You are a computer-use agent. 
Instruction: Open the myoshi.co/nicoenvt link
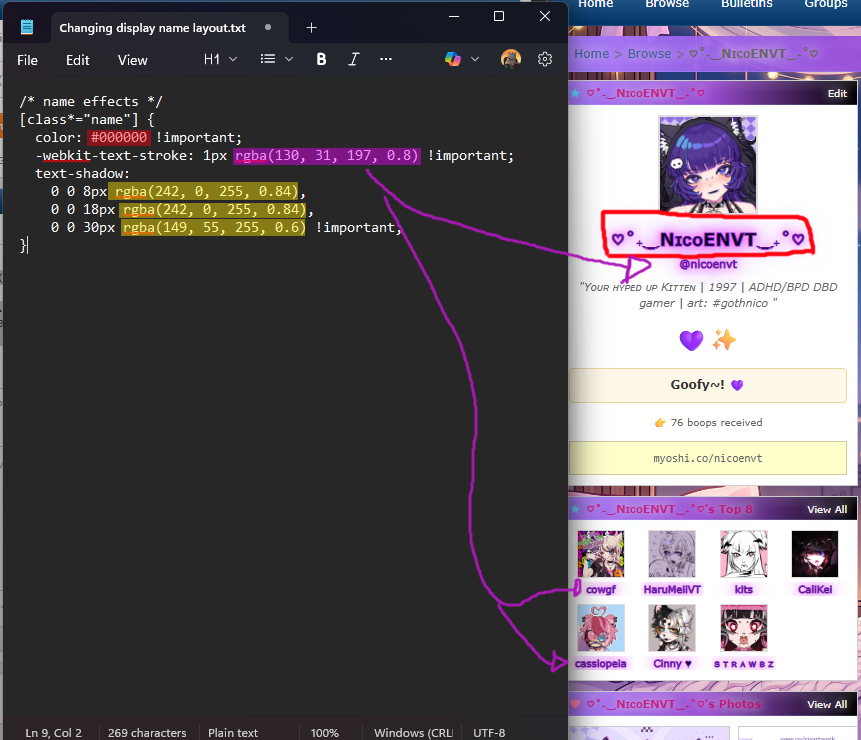pyautogui.click(x=705, y=458)
